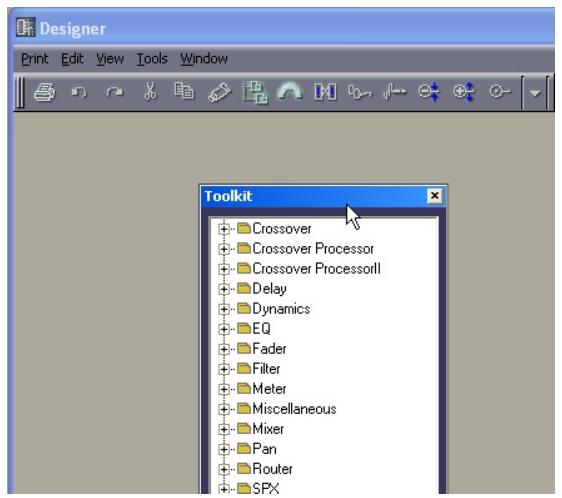Expand the Miscellaneous folder node
The image size is (562, 498).
[x=224, y=409]
